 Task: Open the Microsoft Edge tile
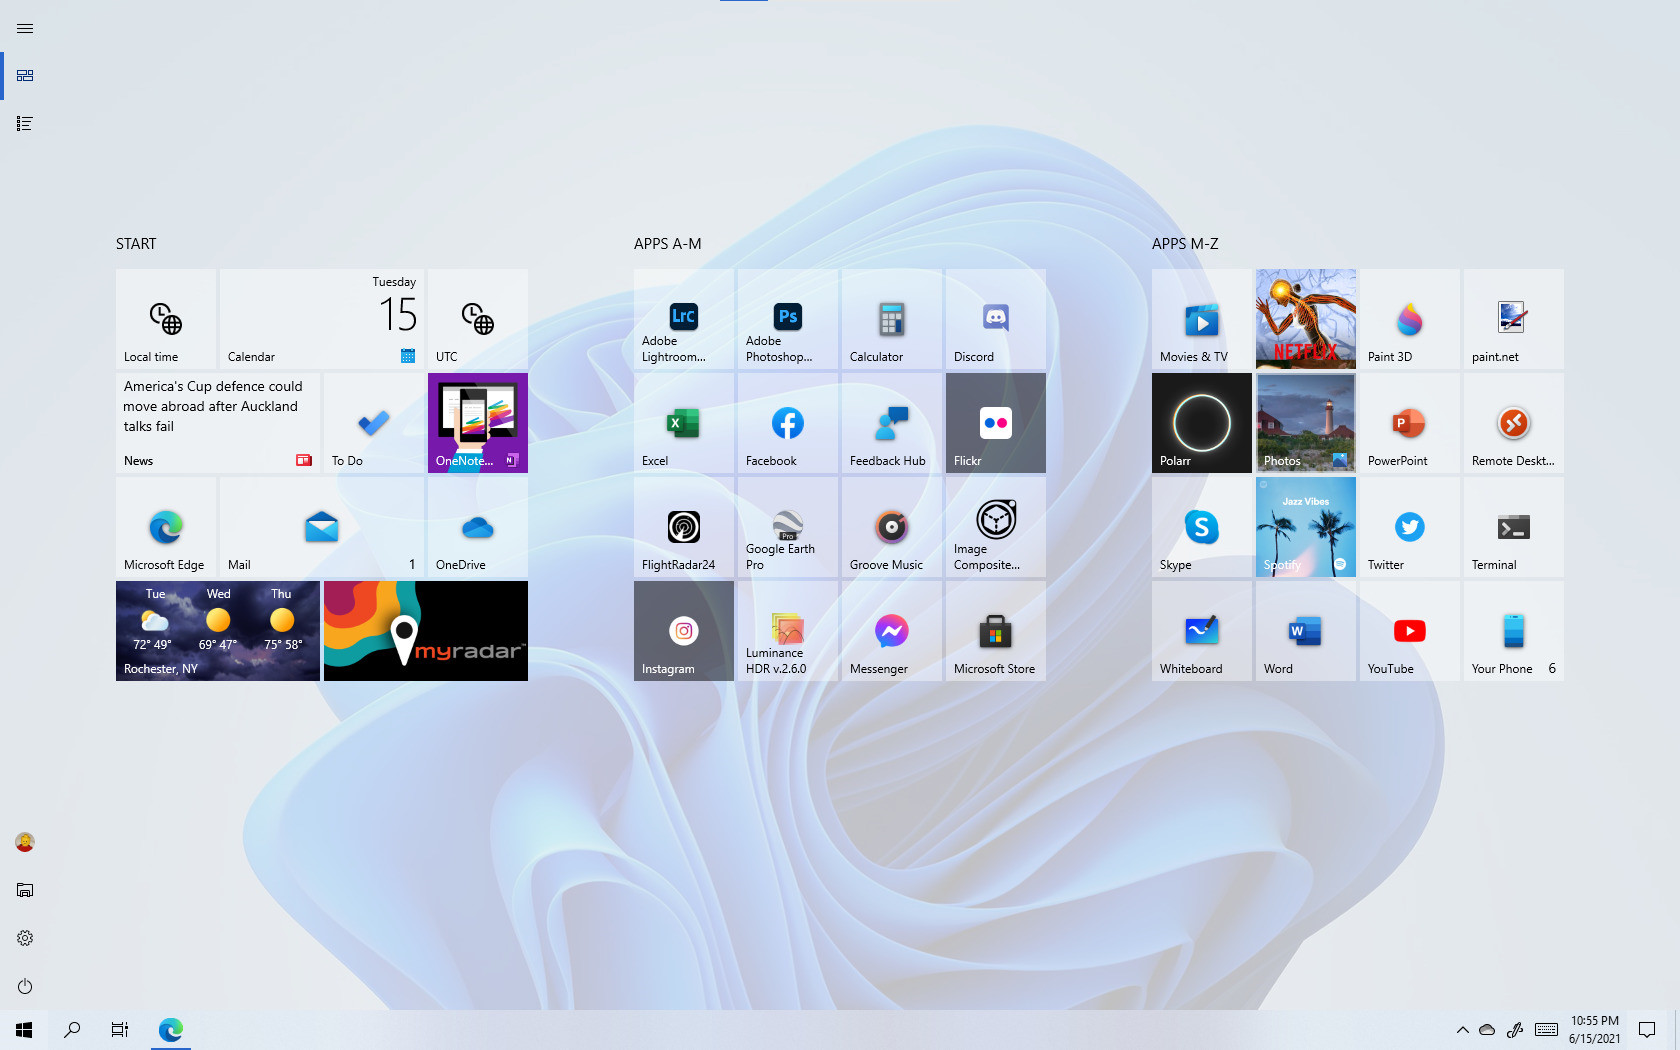tap(166, 527)
